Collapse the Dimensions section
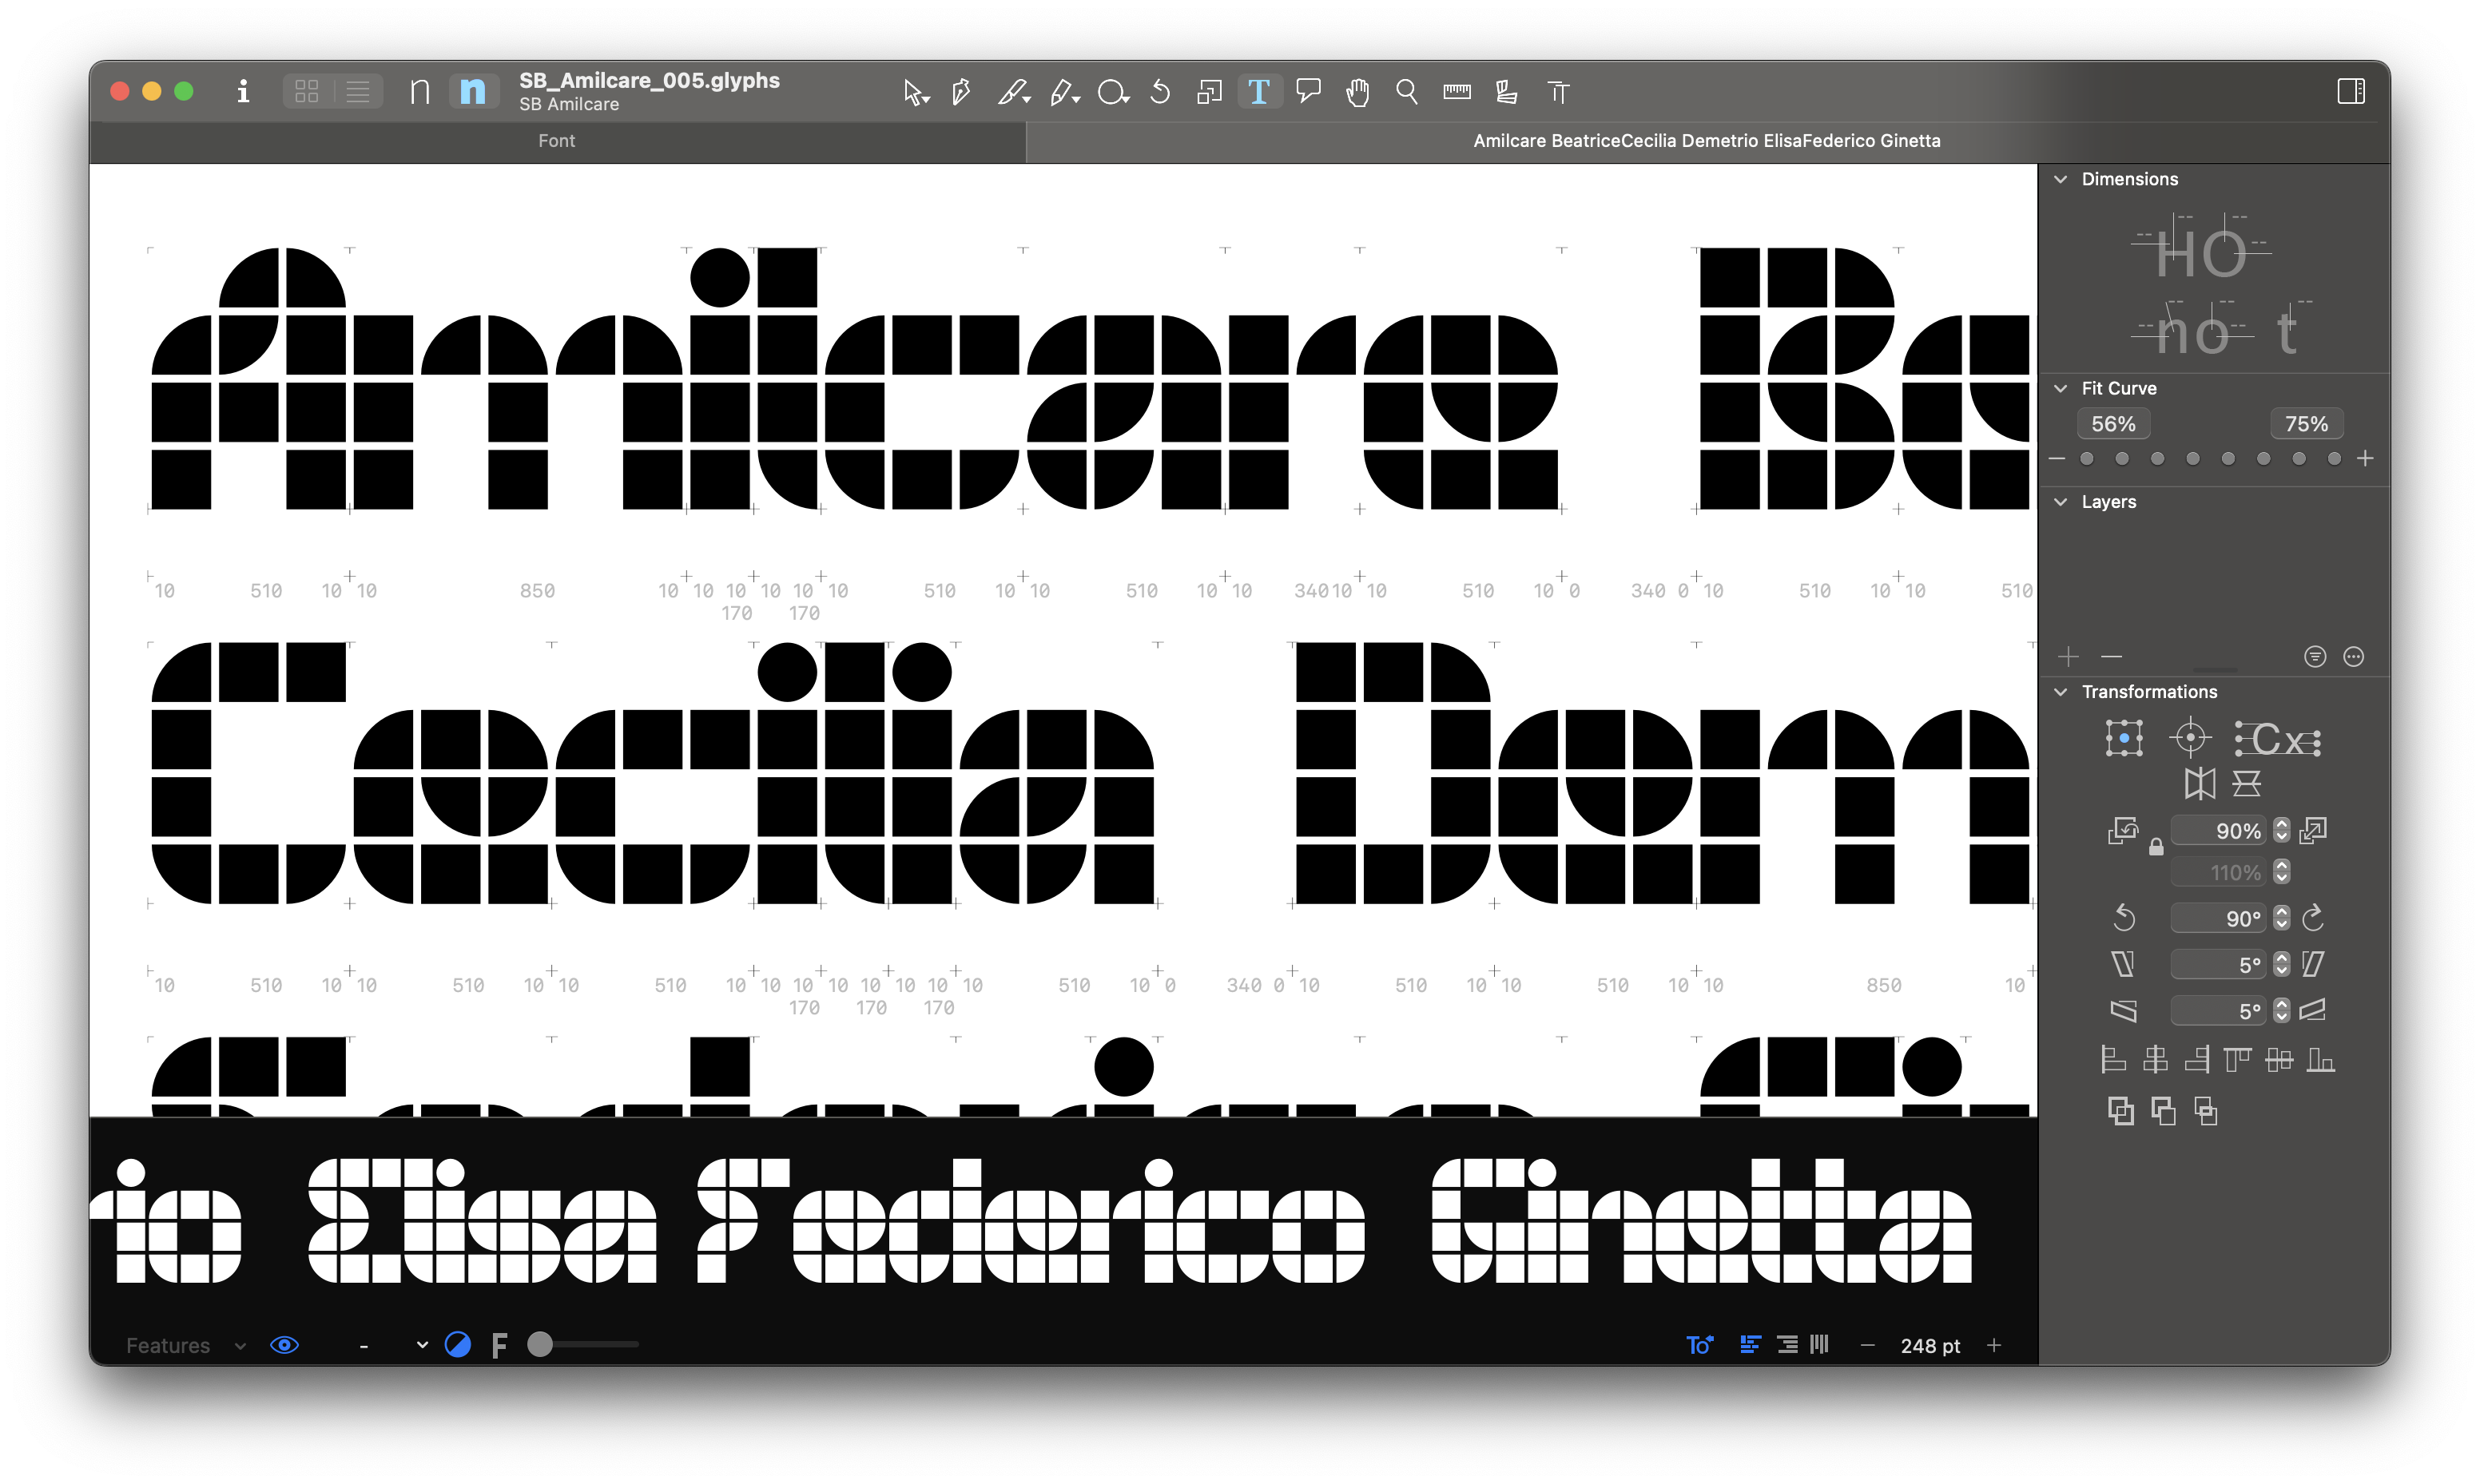 (2061, 179)
